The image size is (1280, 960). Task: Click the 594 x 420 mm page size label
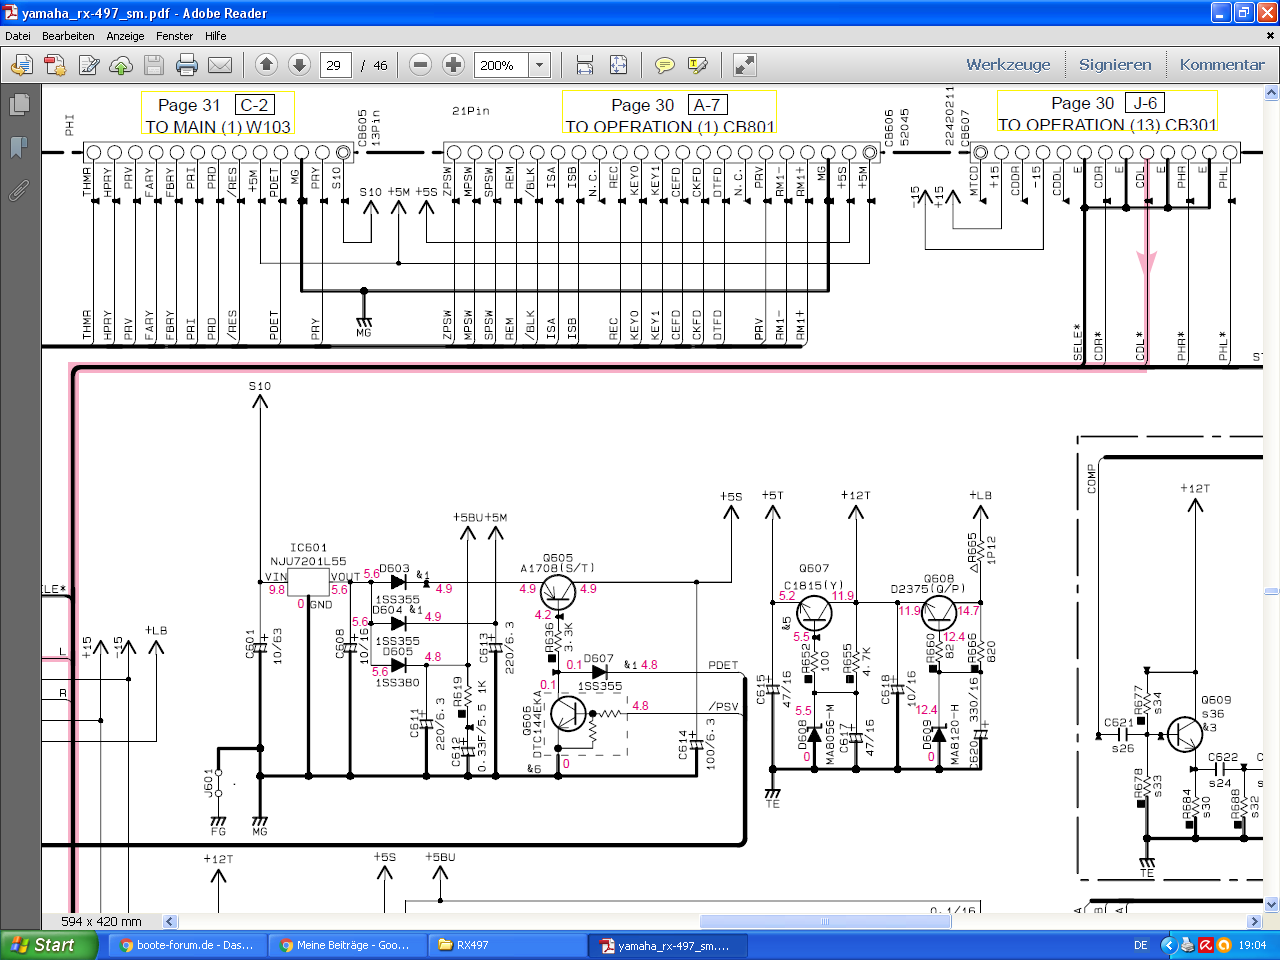tap(101, 921)
